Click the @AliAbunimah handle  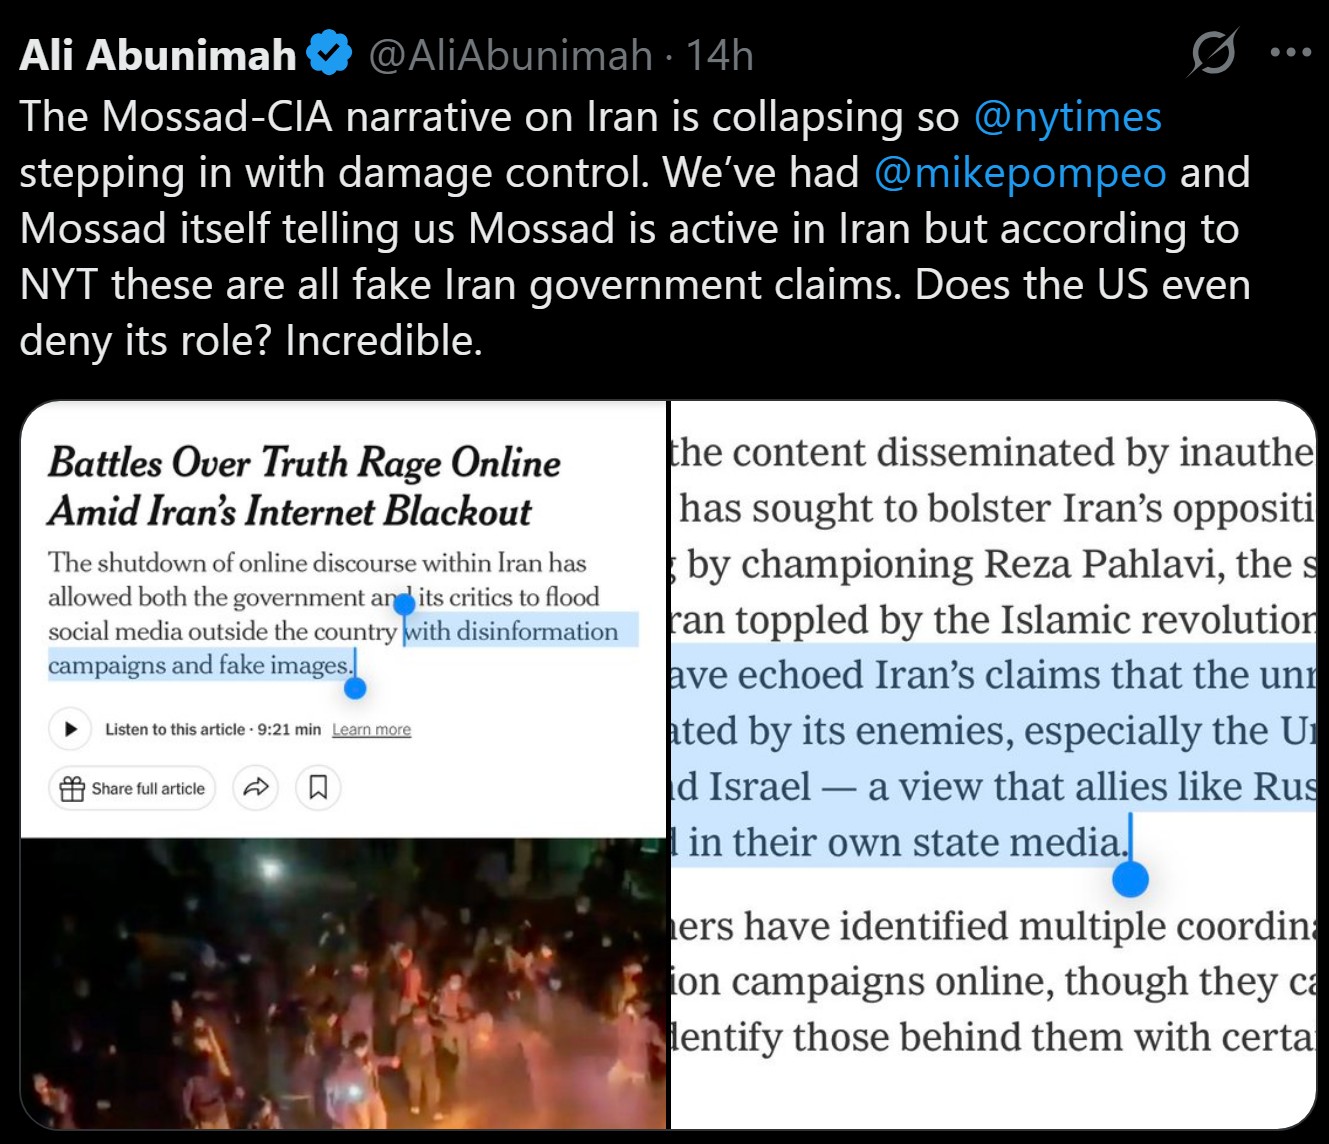(x=510, y=55)
